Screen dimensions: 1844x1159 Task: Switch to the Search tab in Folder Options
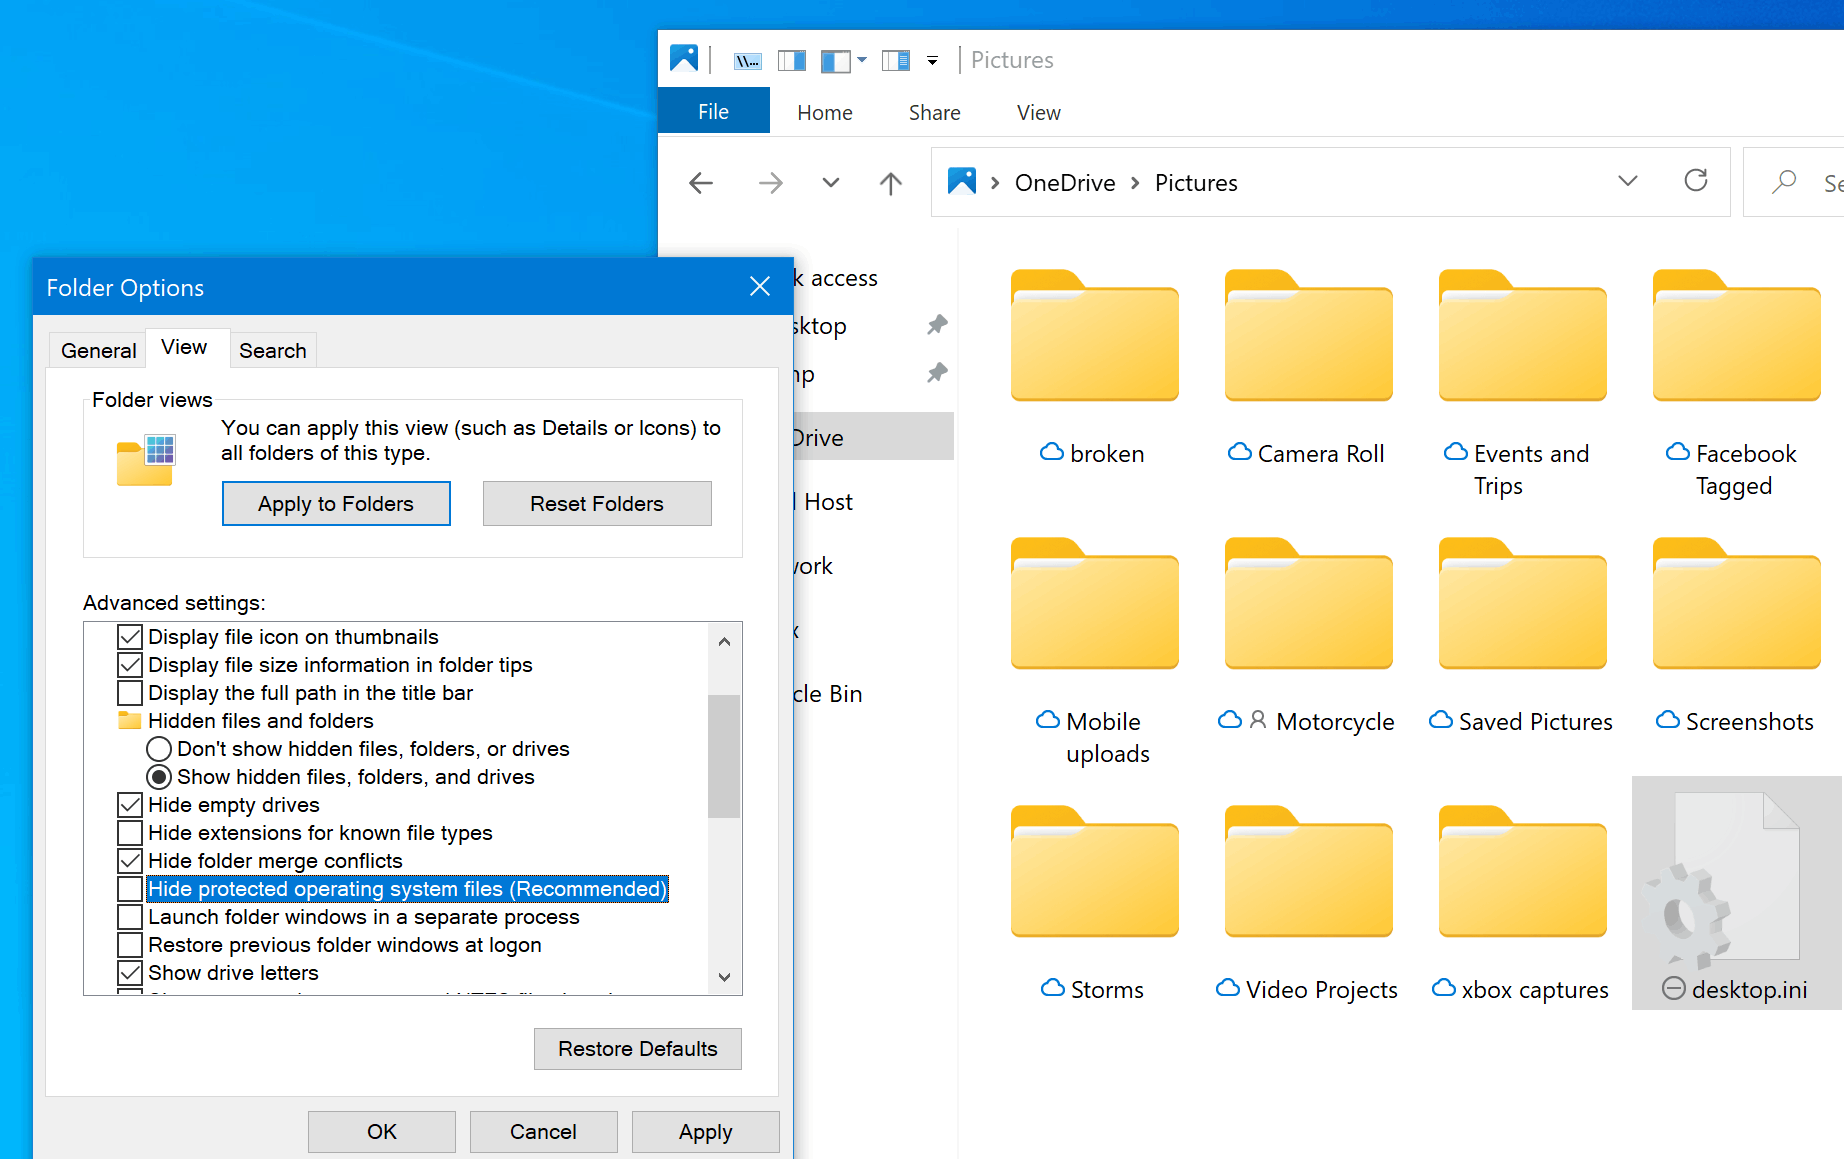(x=272, y=349)
